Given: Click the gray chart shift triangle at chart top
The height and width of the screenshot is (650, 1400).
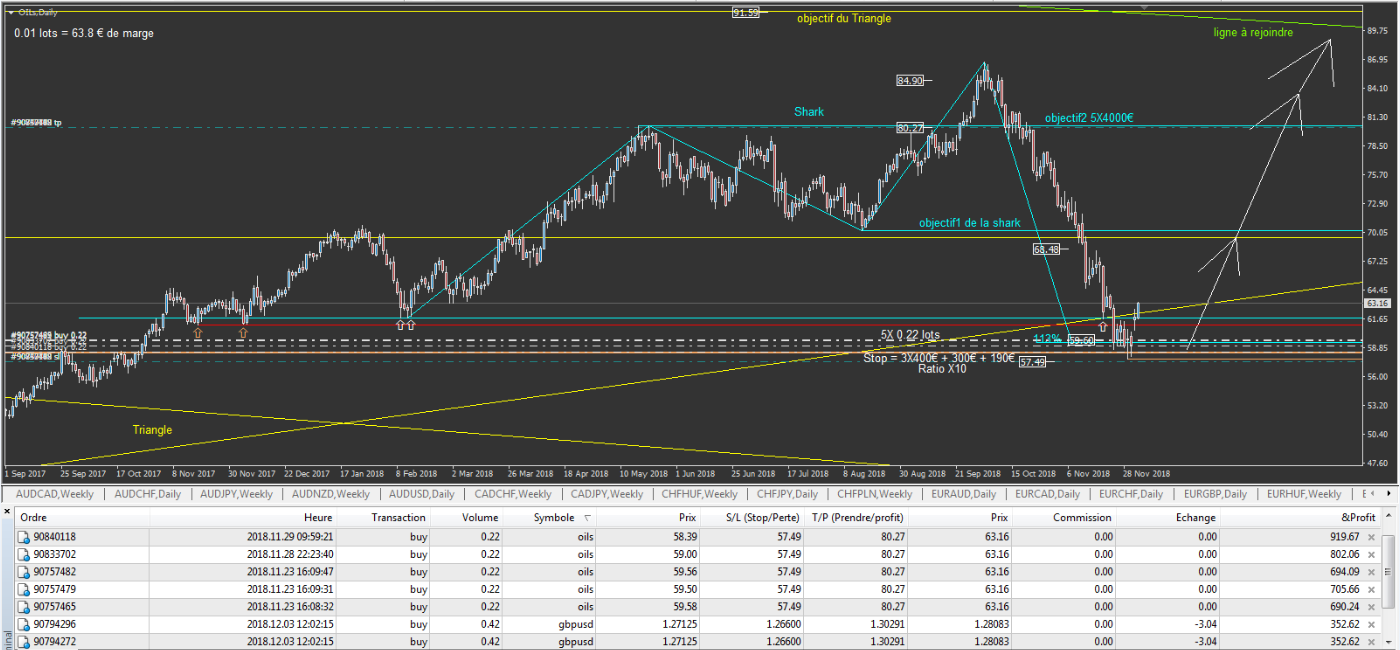Looking at the screenshot, I should (x=1144, y=8).
